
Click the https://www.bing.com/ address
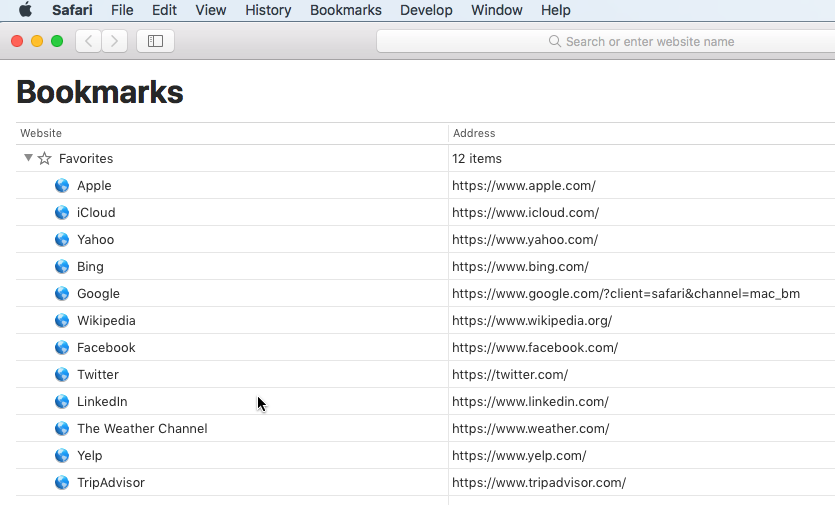520,267
